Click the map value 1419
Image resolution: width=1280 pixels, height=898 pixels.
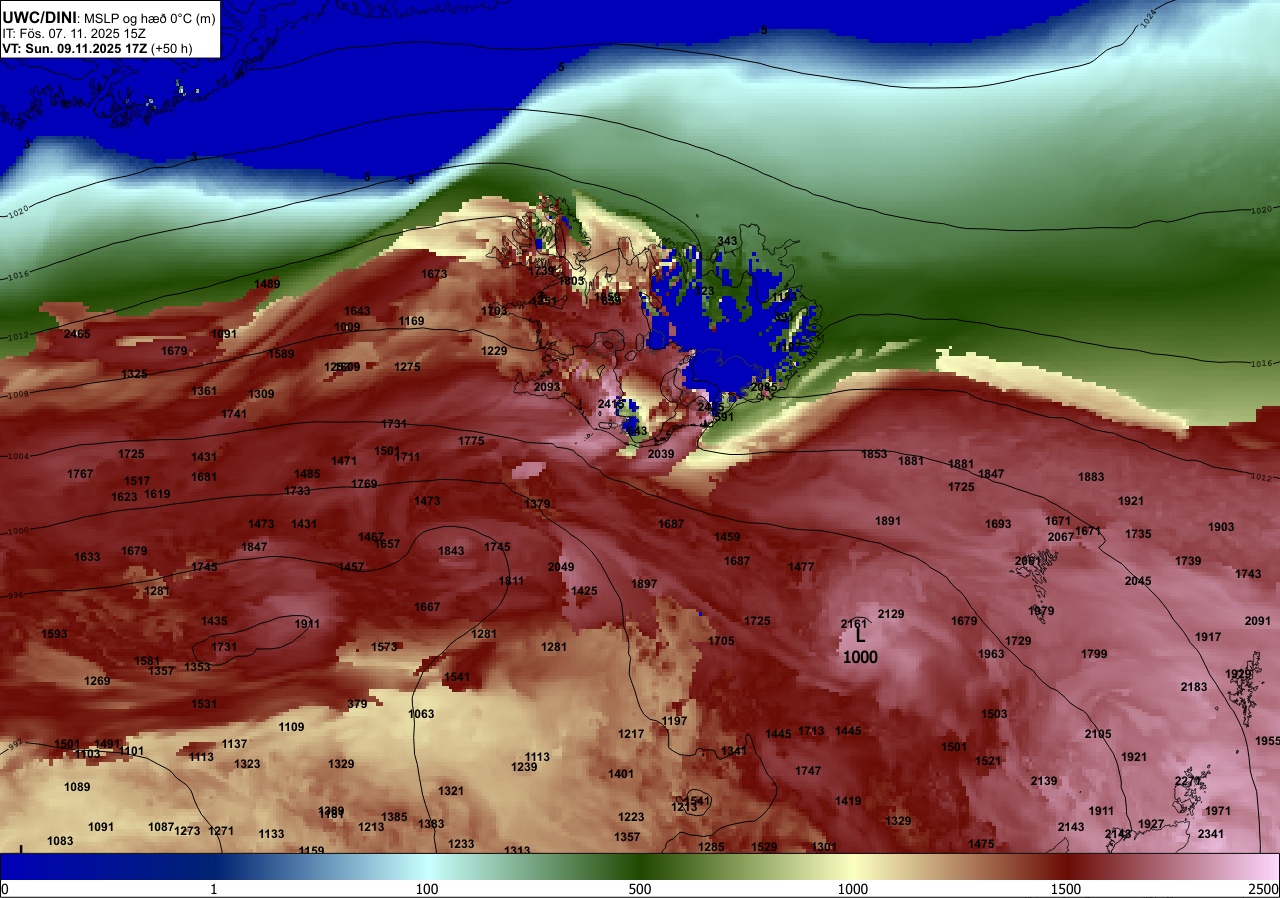[x=848, y=801]
